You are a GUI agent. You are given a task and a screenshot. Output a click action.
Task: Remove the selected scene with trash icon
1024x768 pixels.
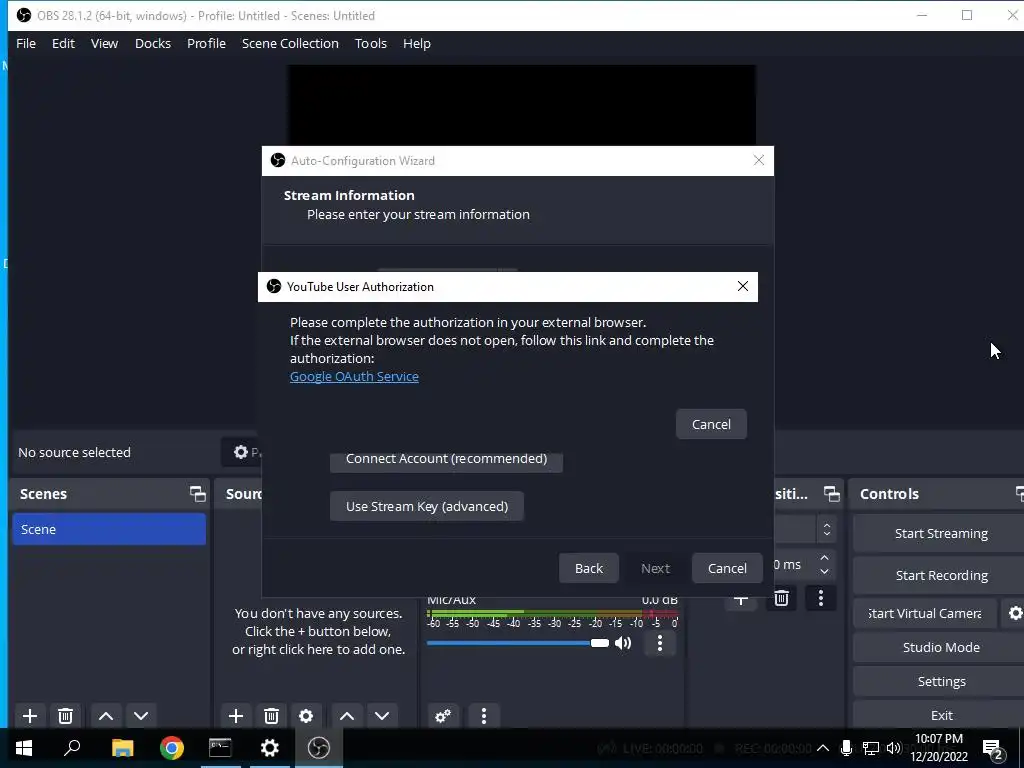[x=65, y=716]
